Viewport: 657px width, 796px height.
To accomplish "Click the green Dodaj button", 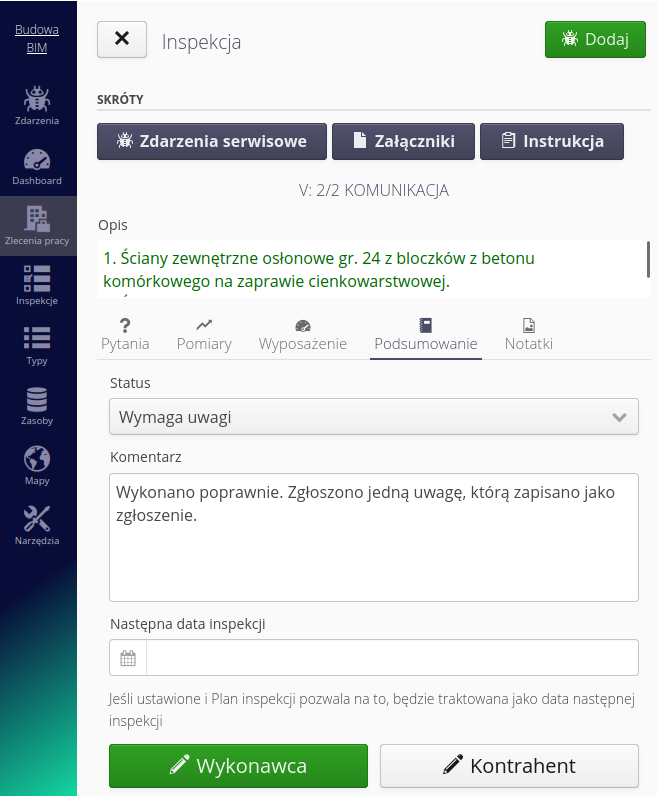I will [x=595, y=40].
